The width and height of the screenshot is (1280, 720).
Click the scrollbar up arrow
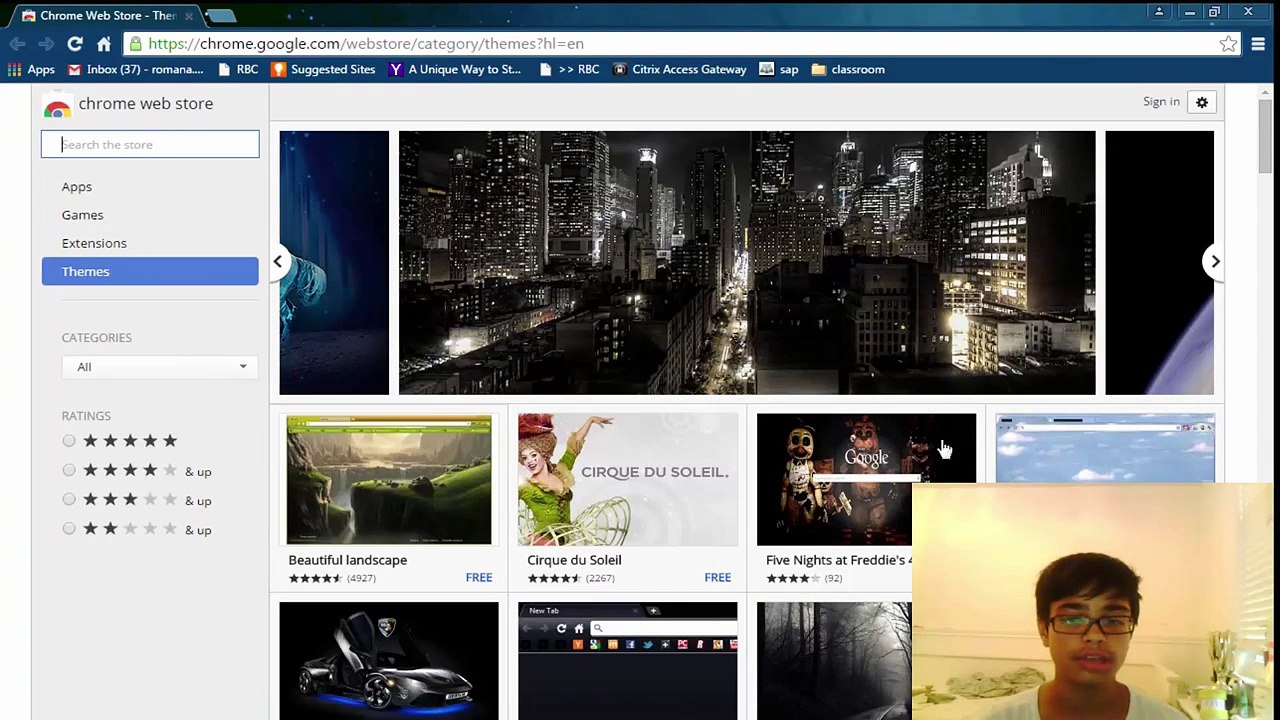click(x=1265, y=93)
